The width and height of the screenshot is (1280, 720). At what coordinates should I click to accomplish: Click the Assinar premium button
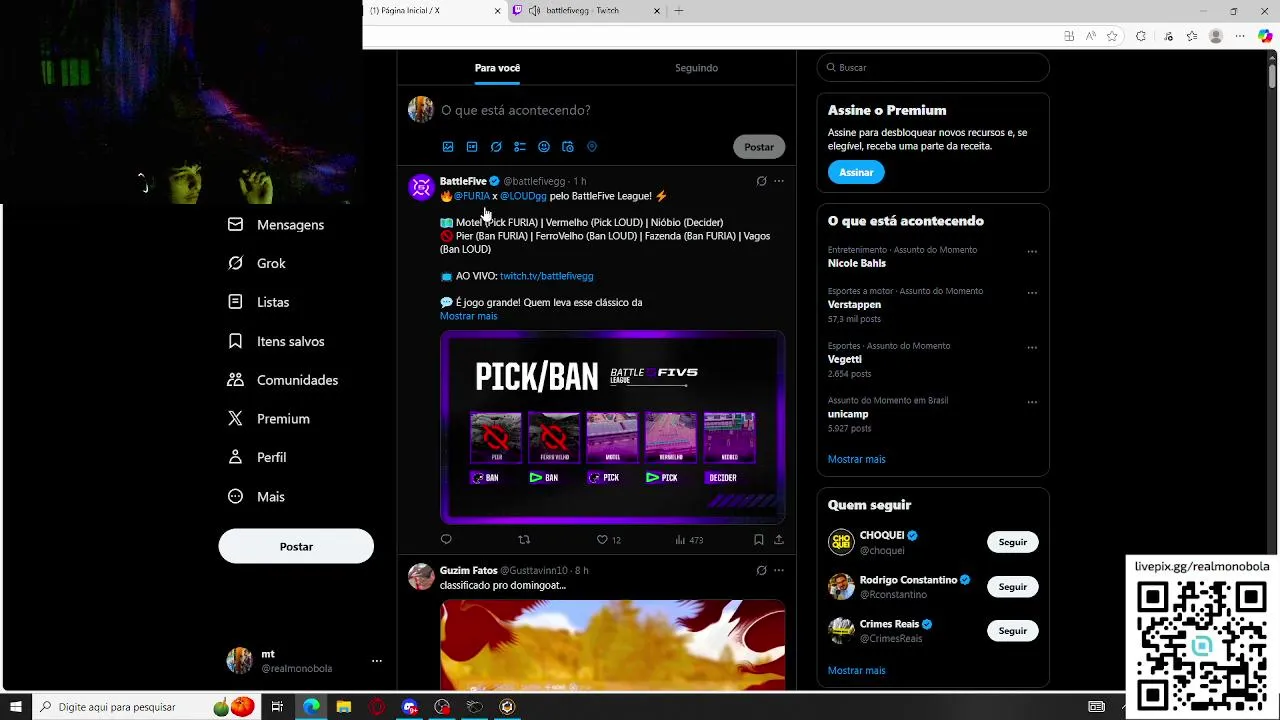(x=856, y=172)
